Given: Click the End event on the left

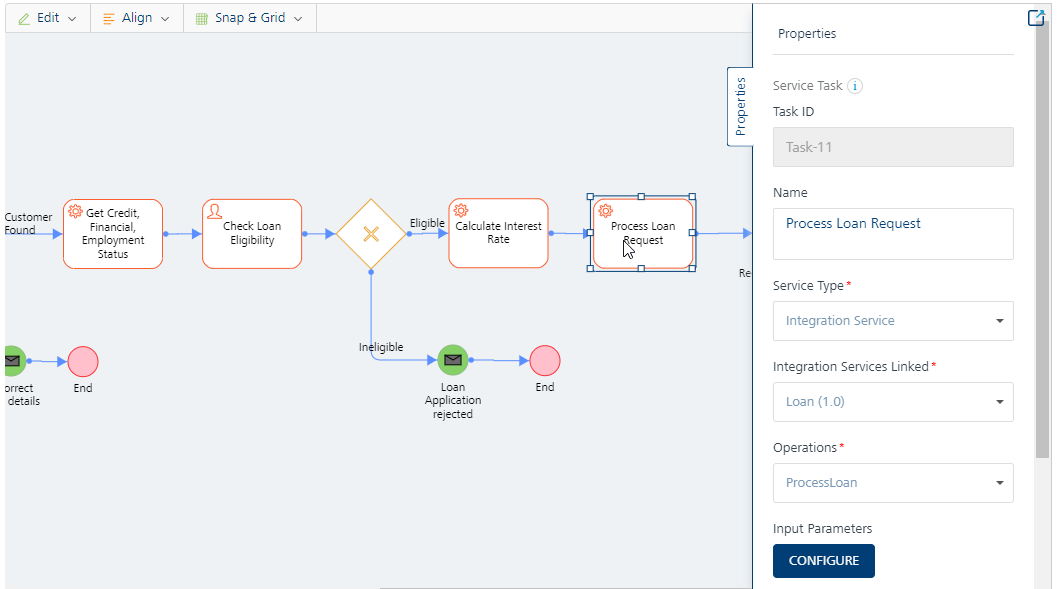Looking at the screenshot, I should pyautogui.click(x=83, y=361).
